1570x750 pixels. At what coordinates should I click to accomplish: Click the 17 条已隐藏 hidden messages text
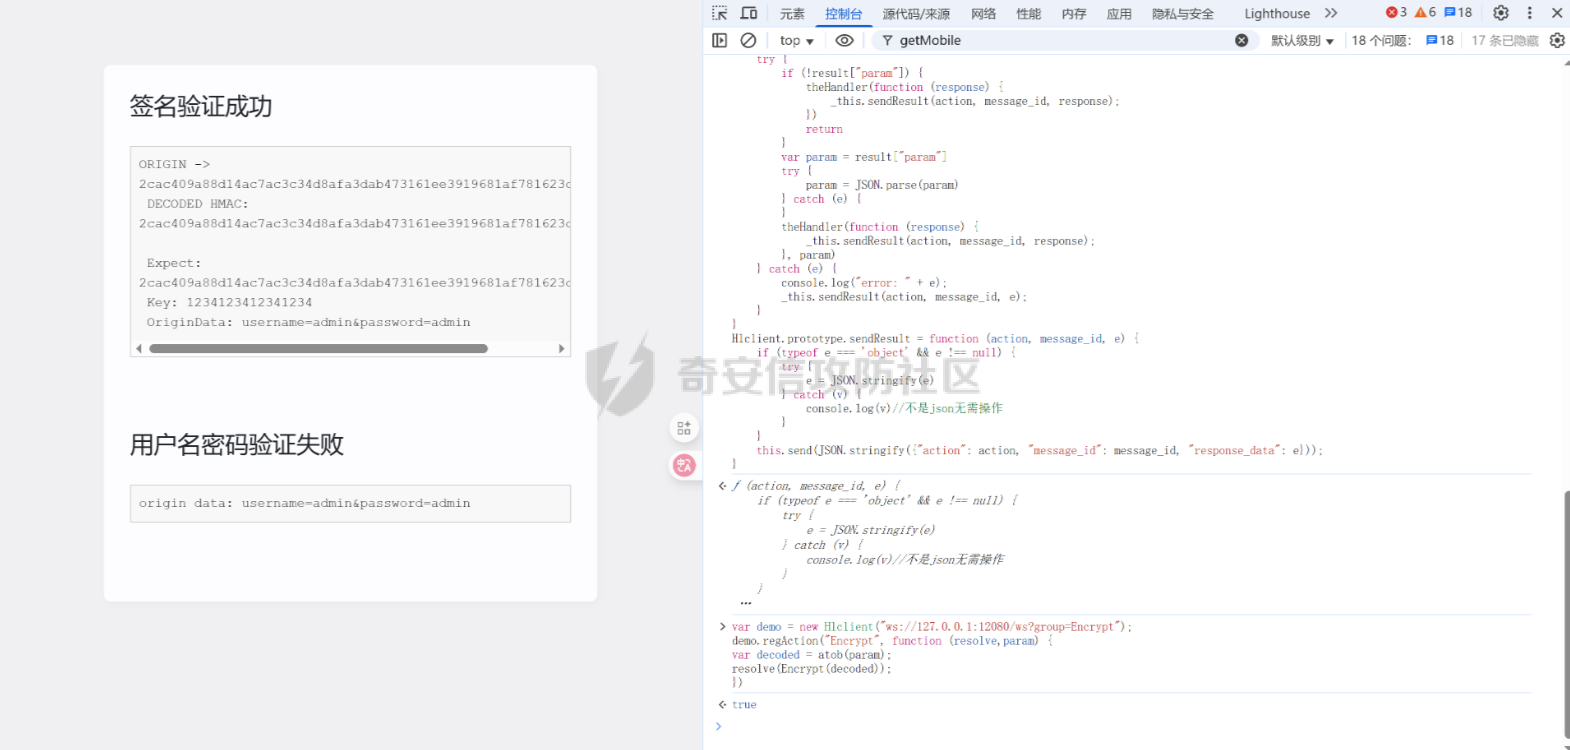(x=1505, y=40)
